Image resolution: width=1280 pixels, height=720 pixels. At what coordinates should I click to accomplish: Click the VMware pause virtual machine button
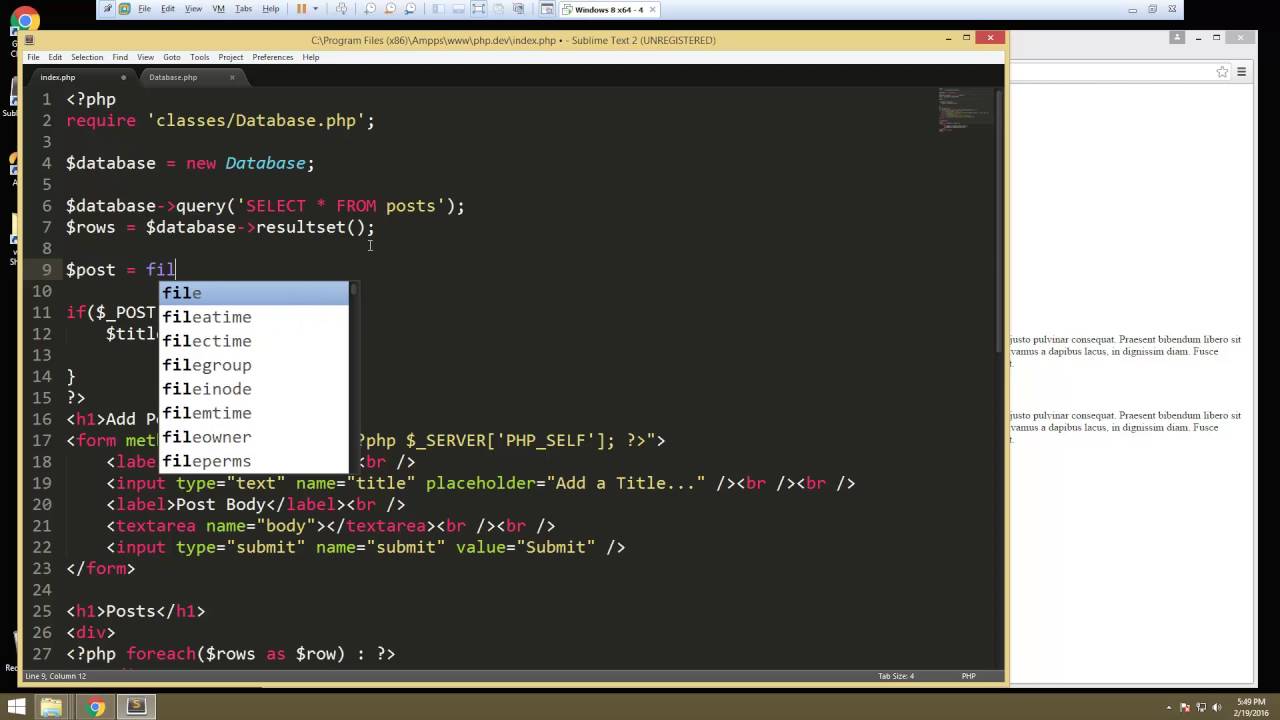(x=301, y=9)
